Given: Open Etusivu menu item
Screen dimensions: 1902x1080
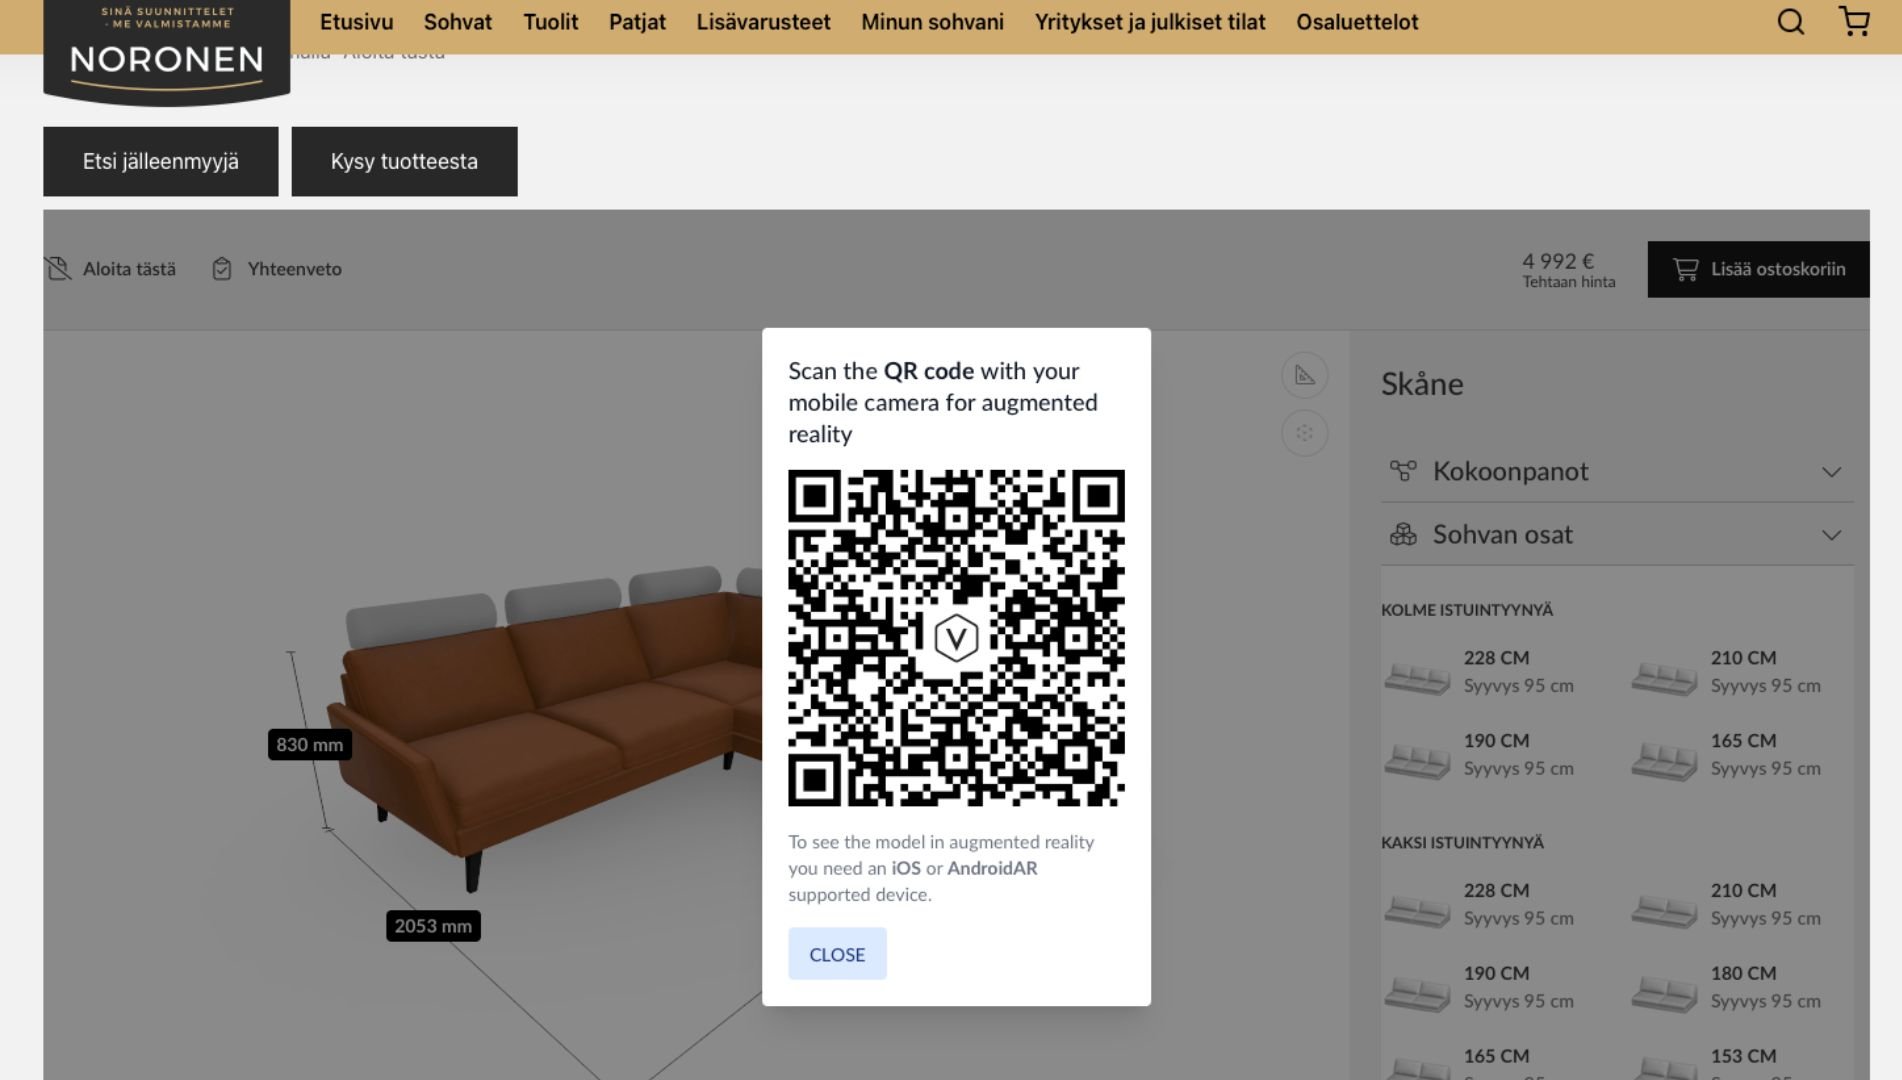Looking at the screenshot, I should coord(356,22).
